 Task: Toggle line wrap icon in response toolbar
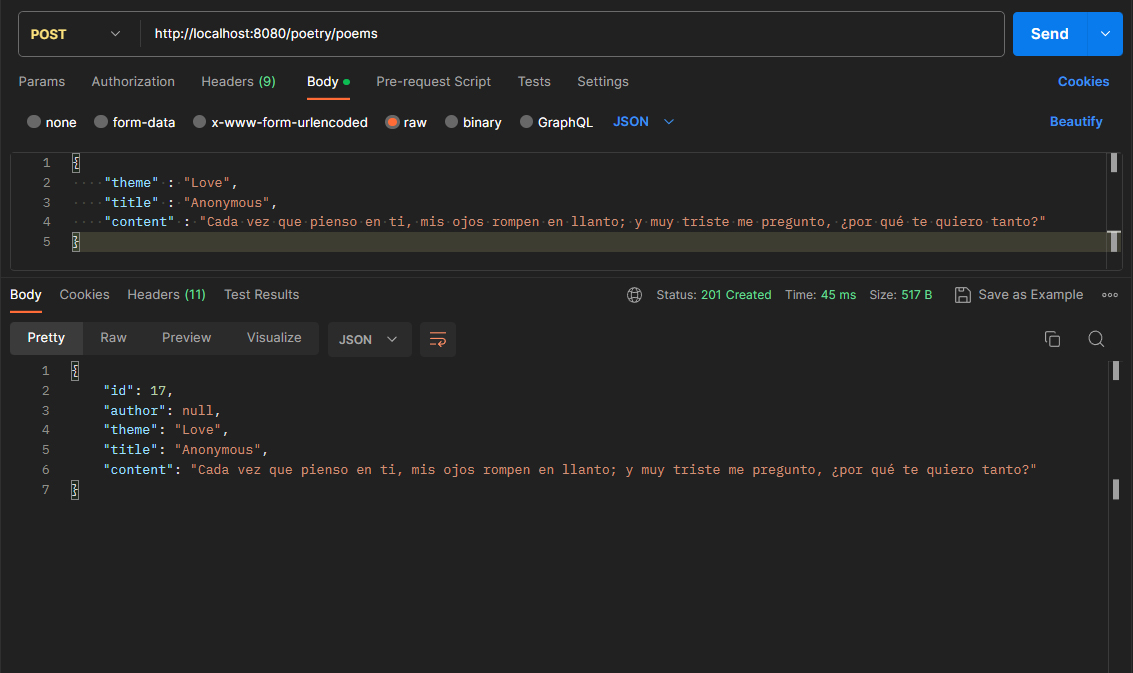click(438, 339)
